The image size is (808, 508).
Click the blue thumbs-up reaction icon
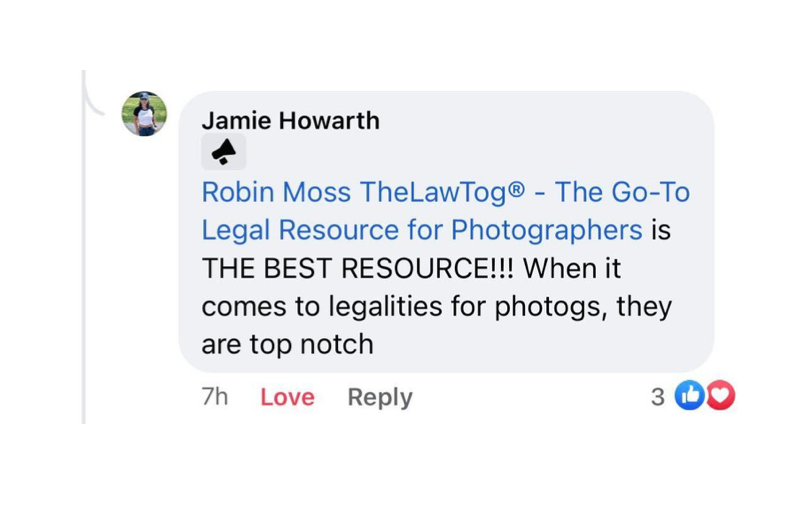click(x=689, y=396)
